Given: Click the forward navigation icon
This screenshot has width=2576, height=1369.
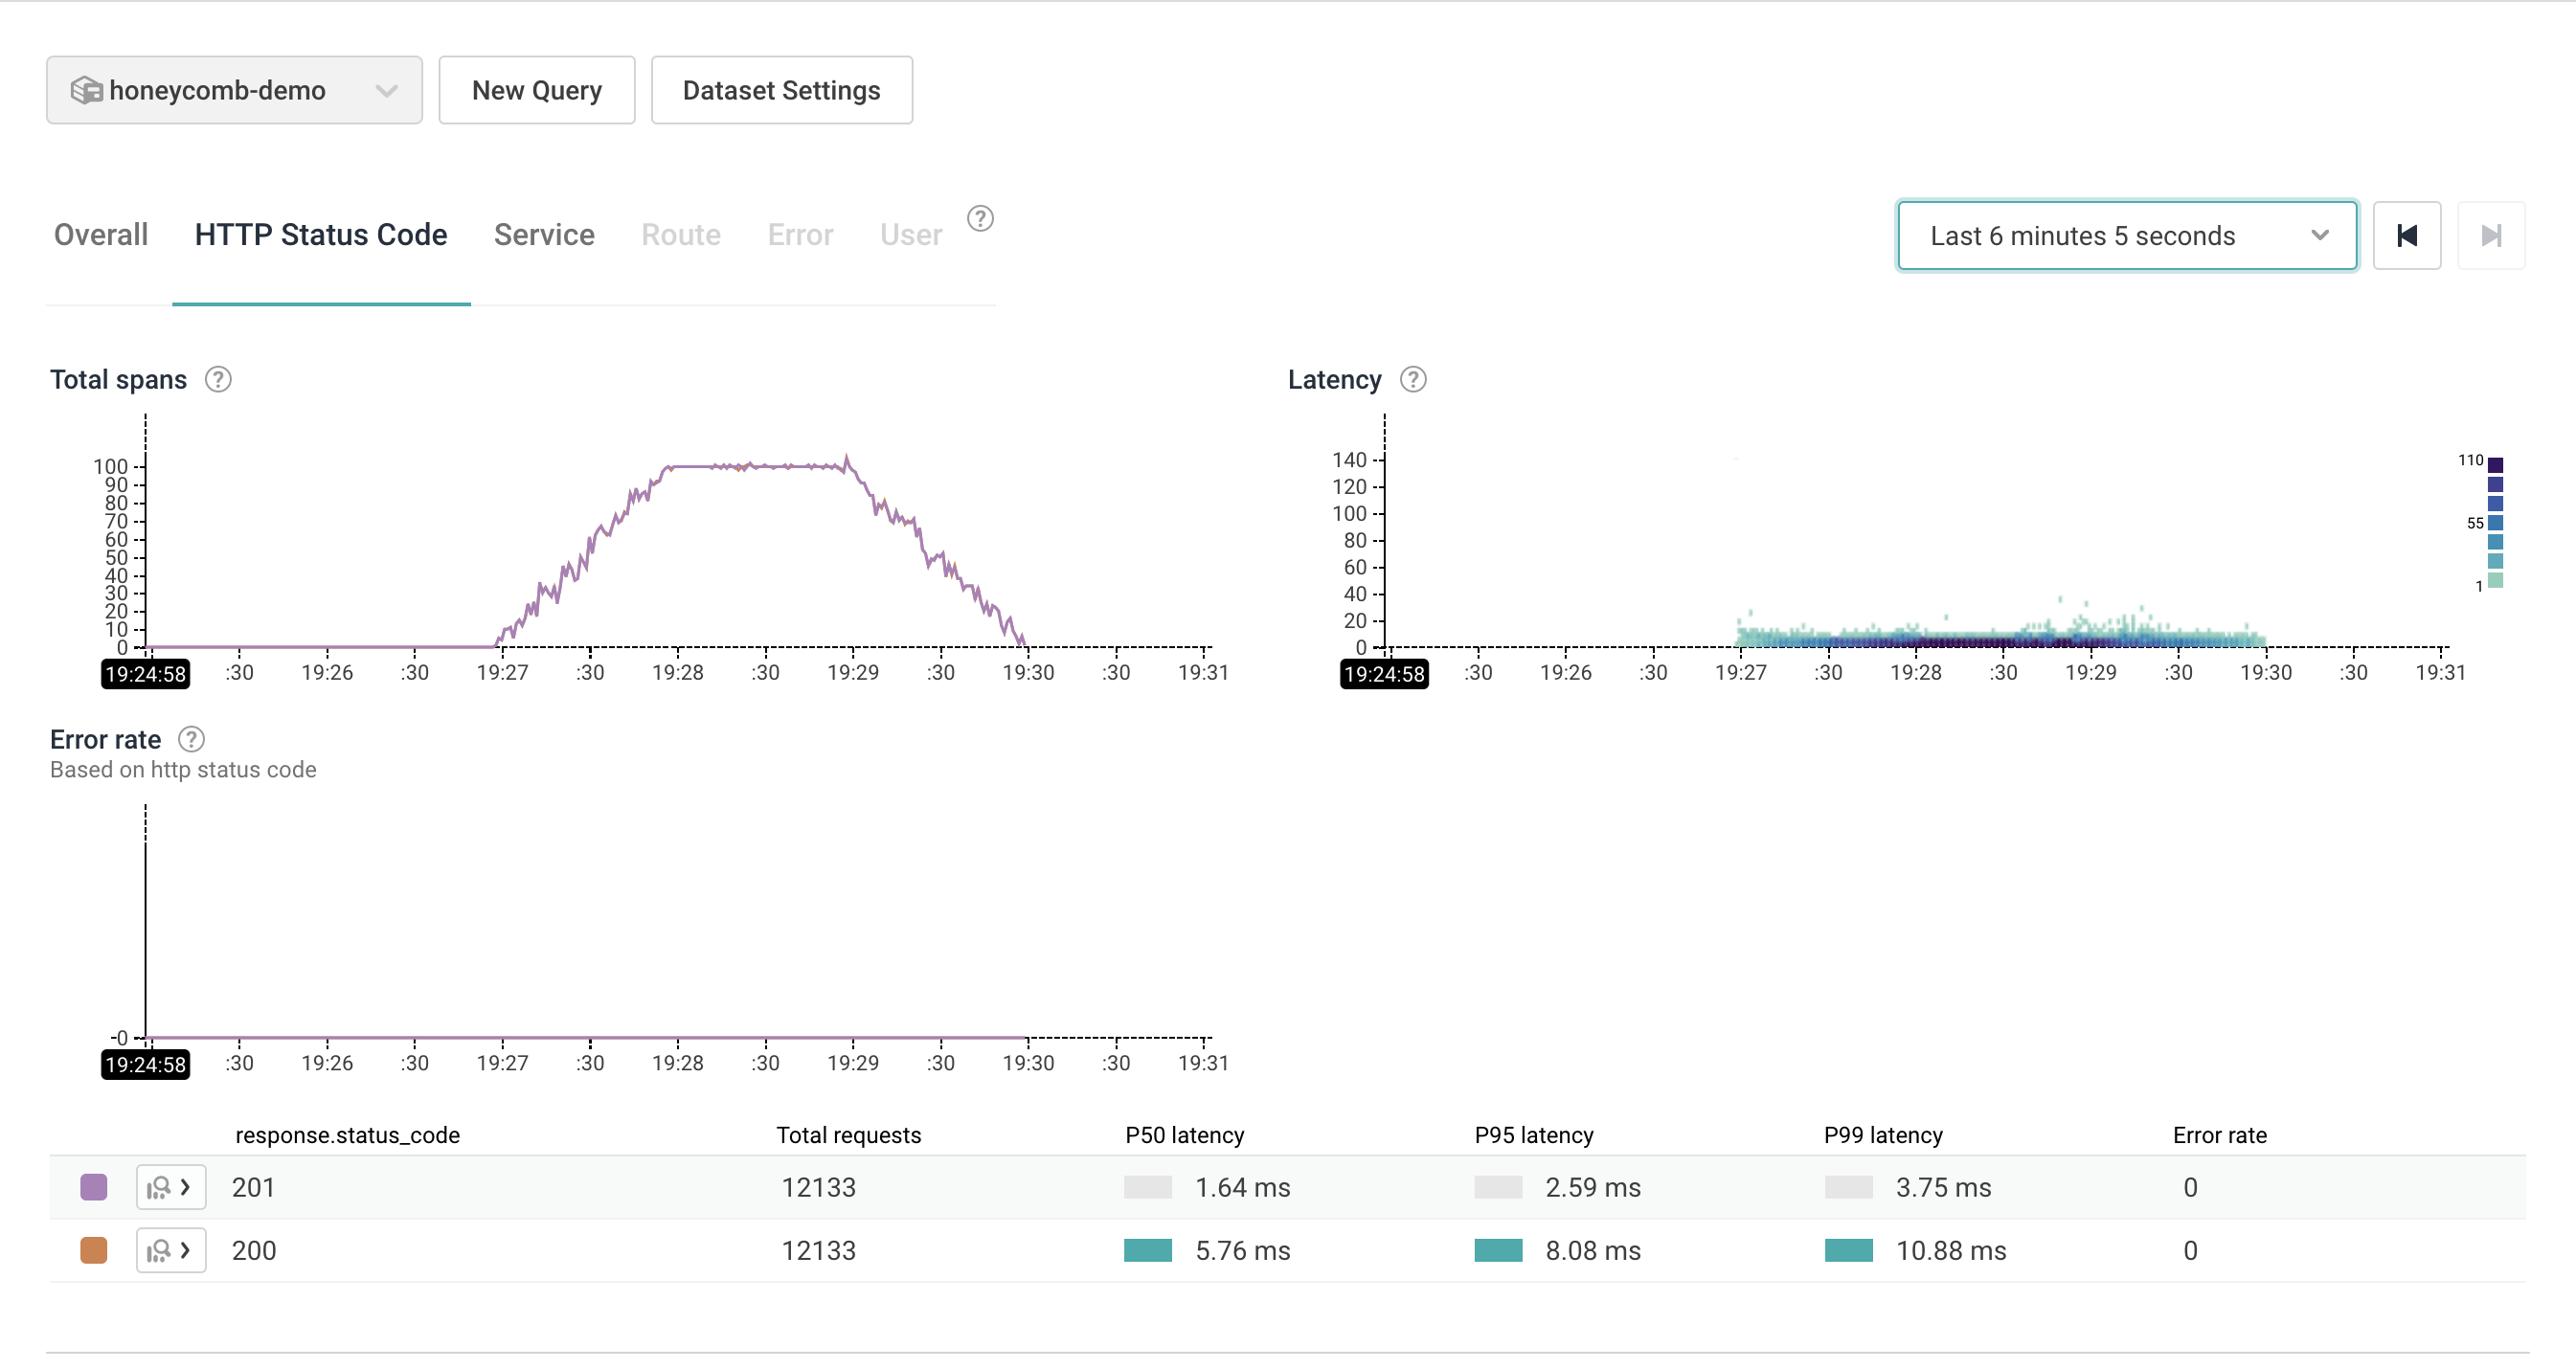Looking at the screenshot, I should tap(2489, 235).
